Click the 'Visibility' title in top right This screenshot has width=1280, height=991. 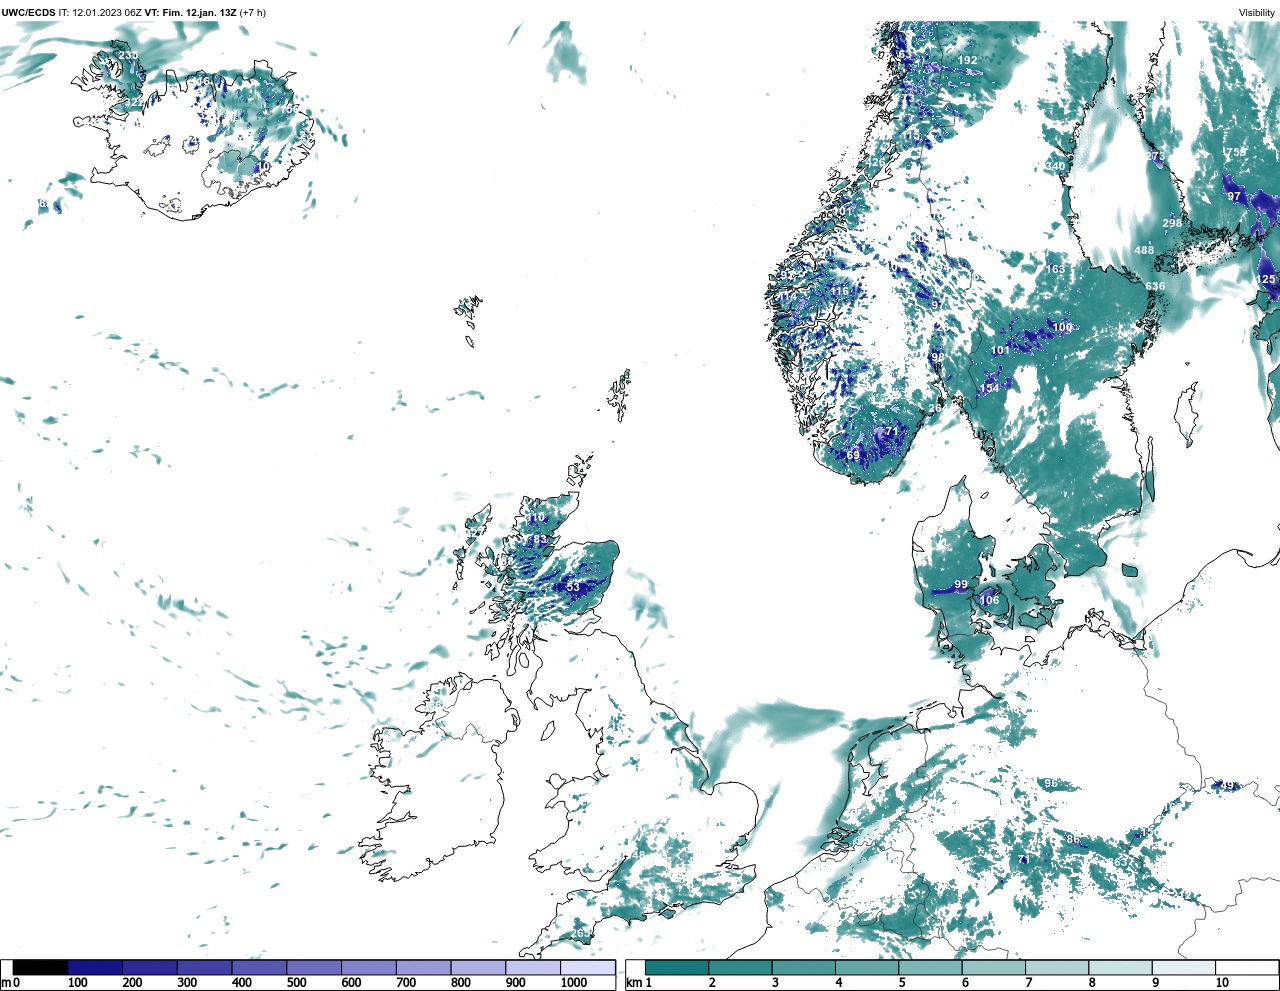point(1257,12)
